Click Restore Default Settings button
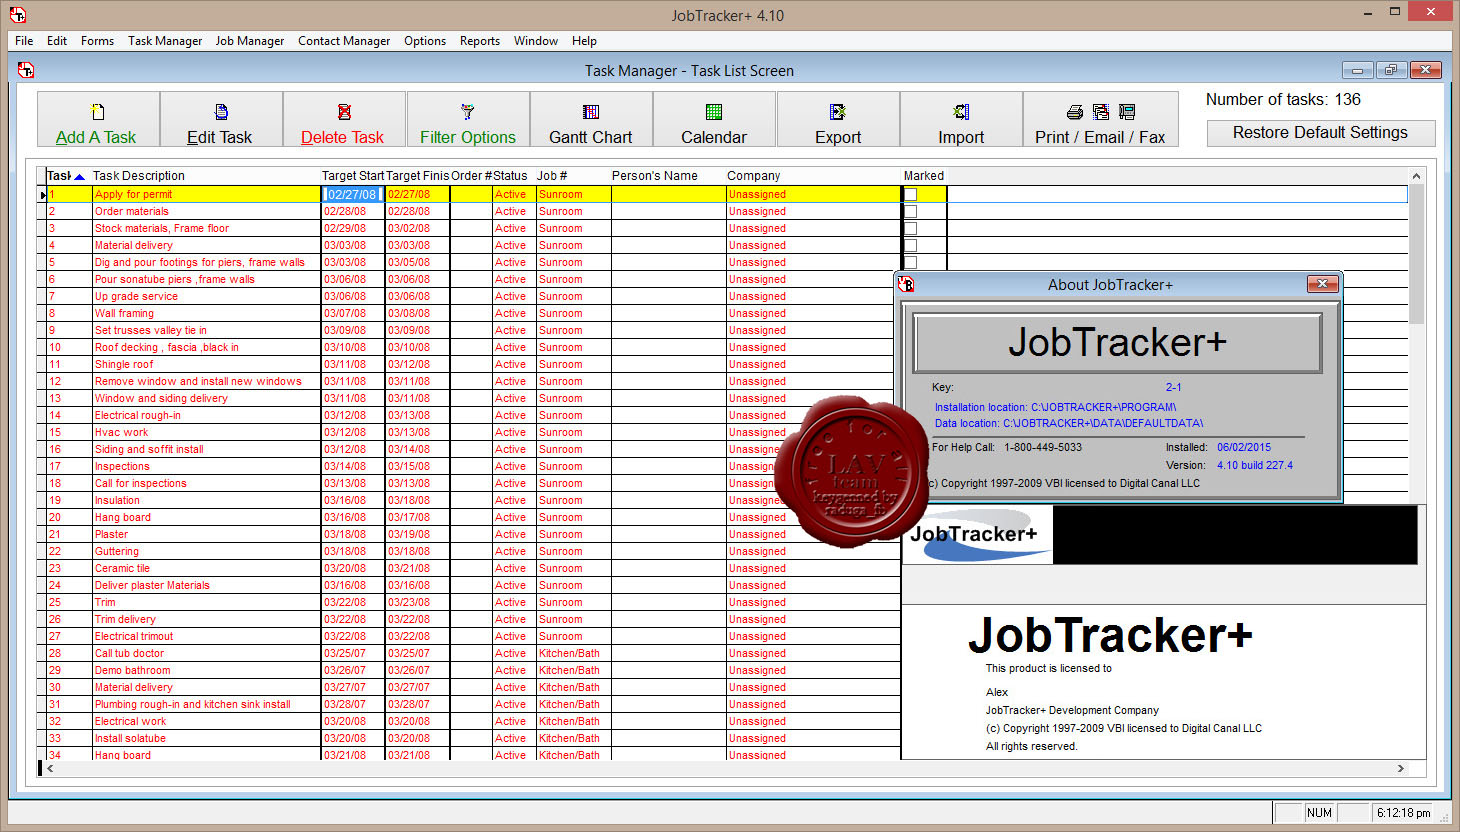Screen dimensions: 1460x832 1320,133
